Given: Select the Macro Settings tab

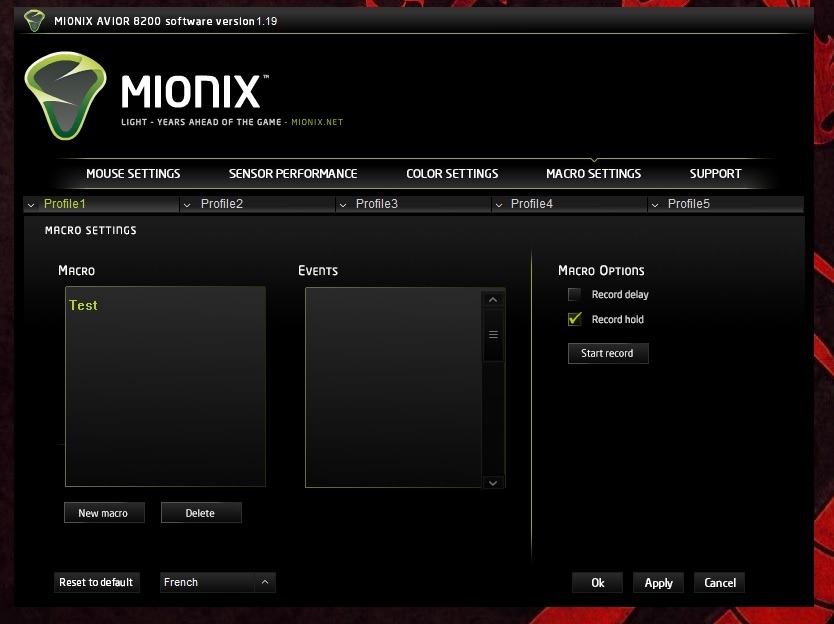Looking at the screenshot, I should tap(594, 173).
